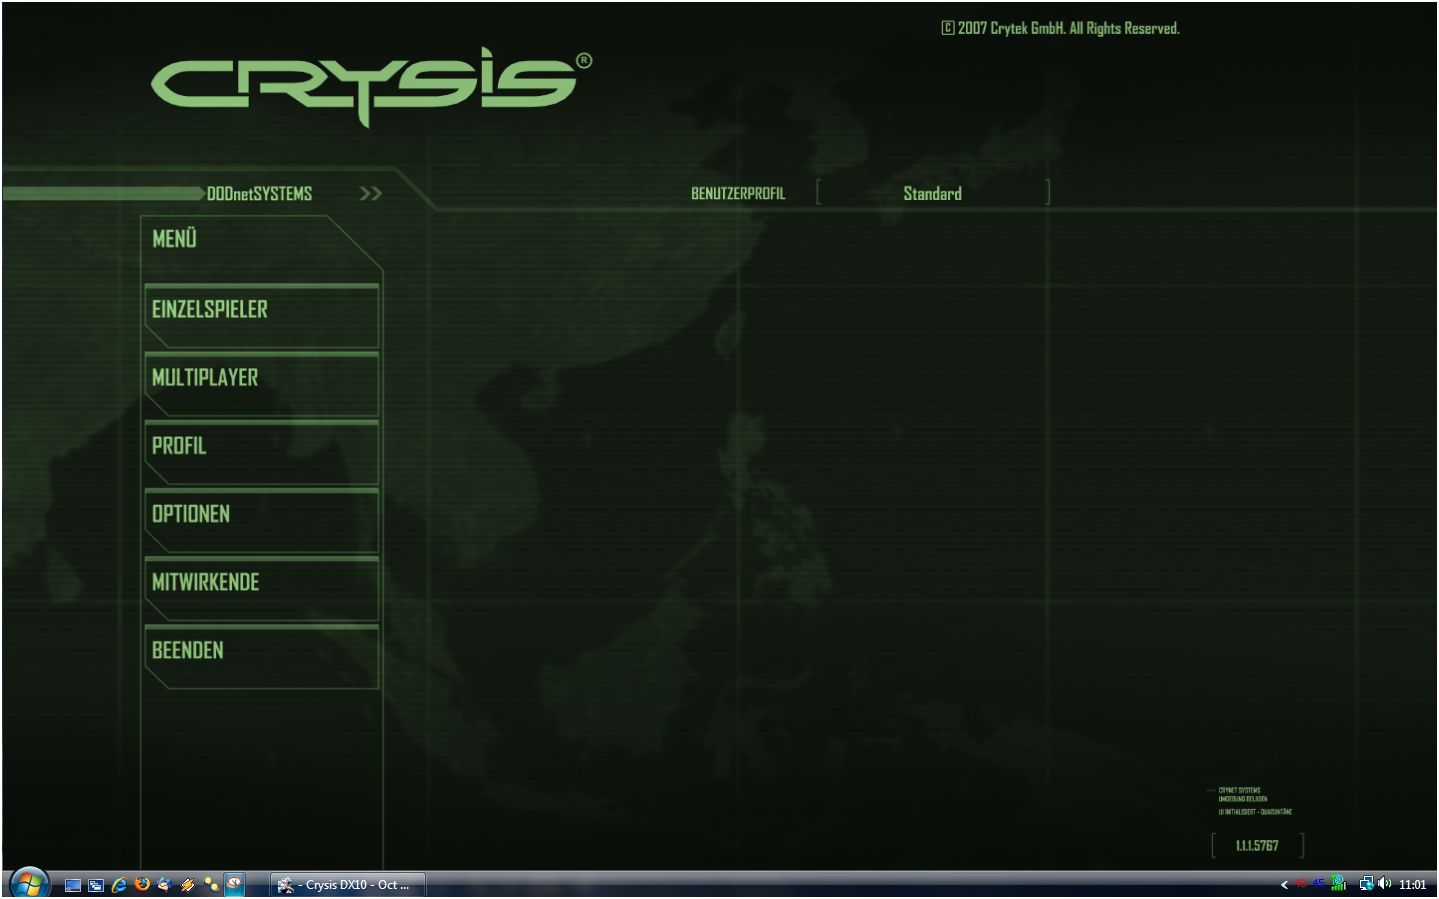Screen dimensions: 1439x899
Task: Launch Winamp from the quick launch
Action: [x=188, y=885]
